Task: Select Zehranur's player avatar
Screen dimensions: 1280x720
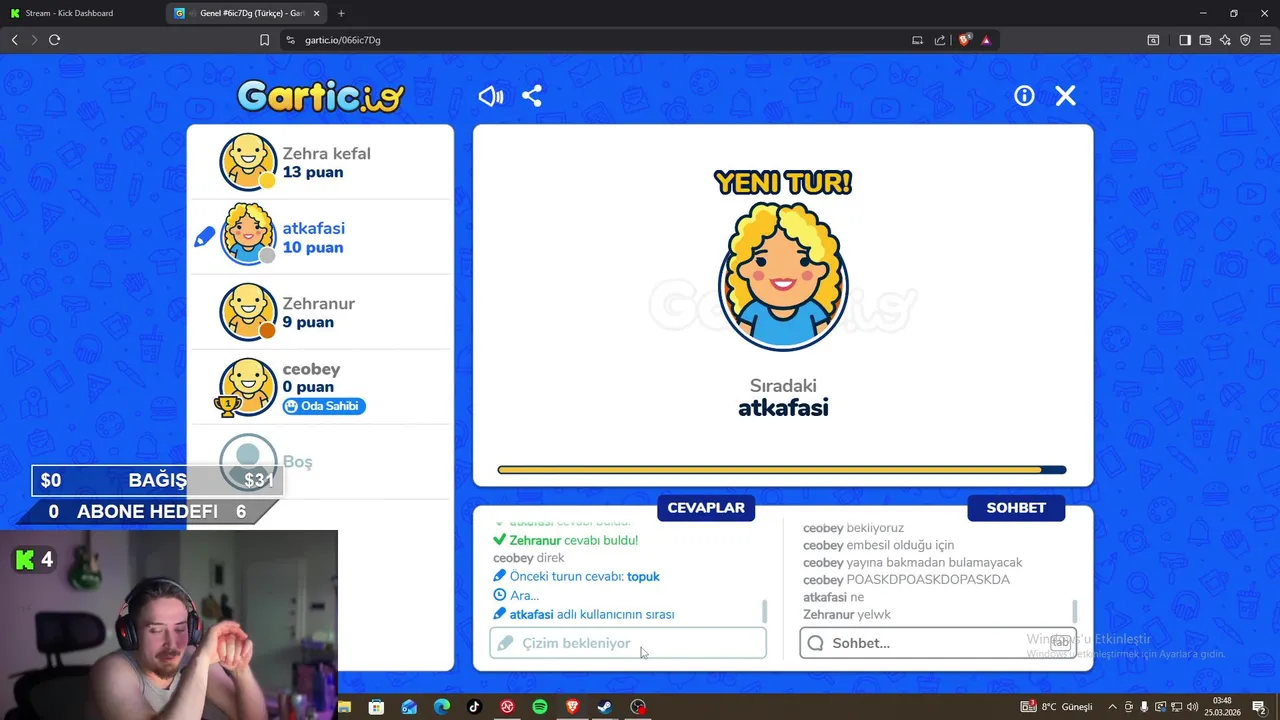Action: pos(248,312)
